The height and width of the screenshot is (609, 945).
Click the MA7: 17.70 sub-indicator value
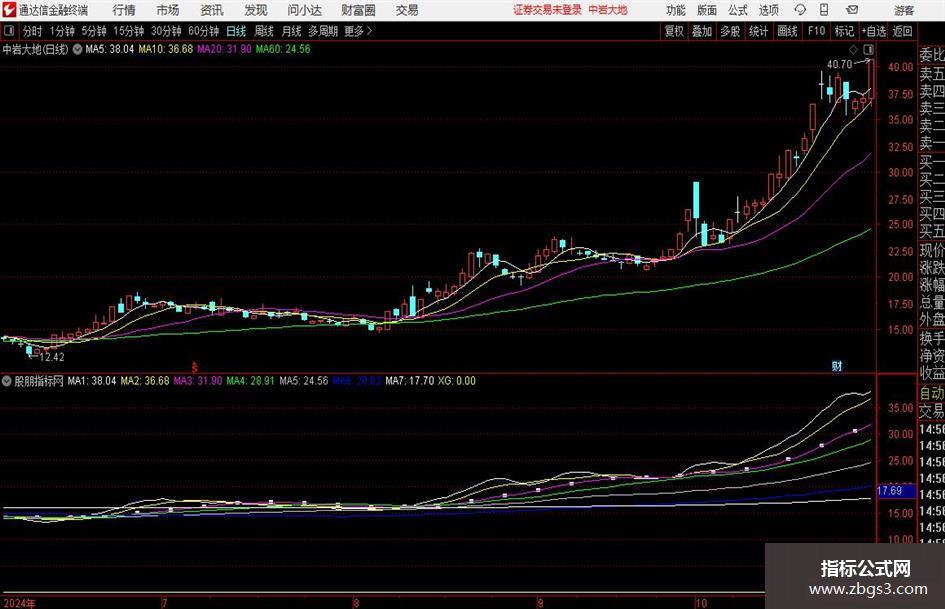[410, 381]
